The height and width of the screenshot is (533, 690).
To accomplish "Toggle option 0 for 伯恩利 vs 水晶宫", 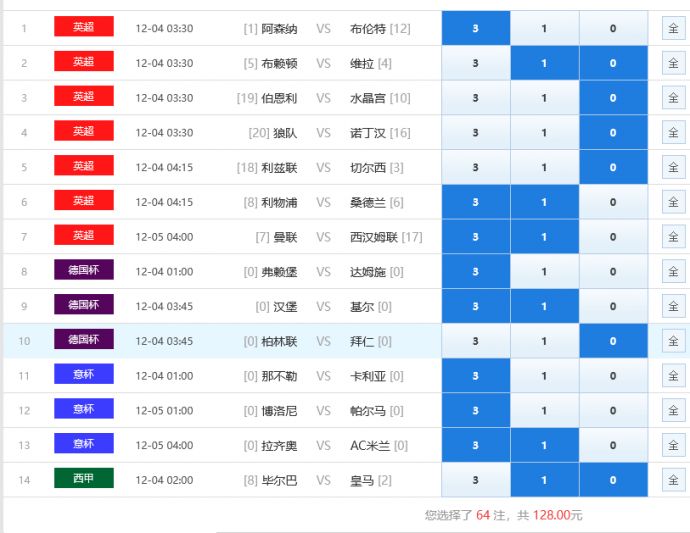I will 613,98.
